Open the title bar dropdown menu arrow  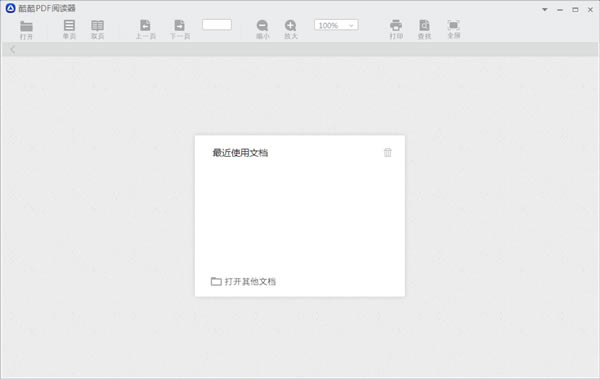click(x=545, y=10)
